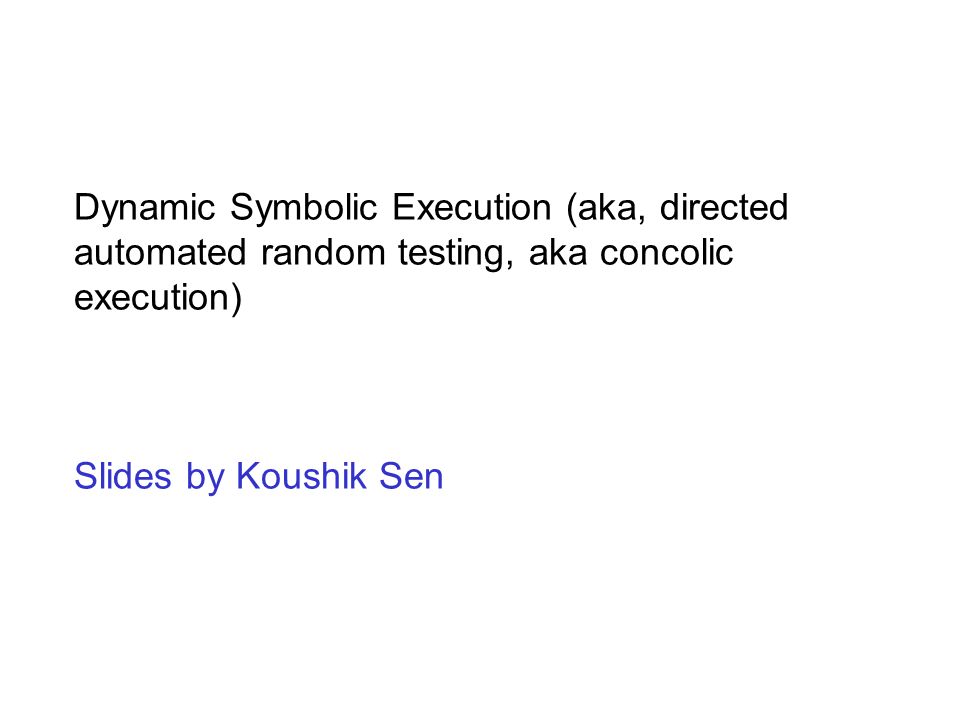960x720 pixels.
Task: Click the word "Dynamic" in the title
Action: pyautogui.click(x=144, y=210)
